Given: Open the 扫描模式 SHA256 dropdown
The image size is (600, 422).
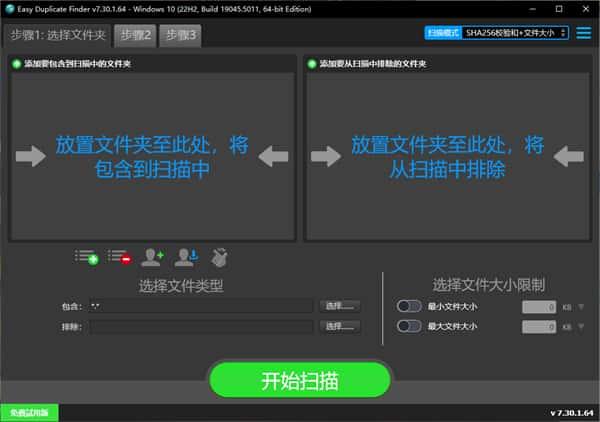Looking at the screenshot, I should (x=515, y=33).
